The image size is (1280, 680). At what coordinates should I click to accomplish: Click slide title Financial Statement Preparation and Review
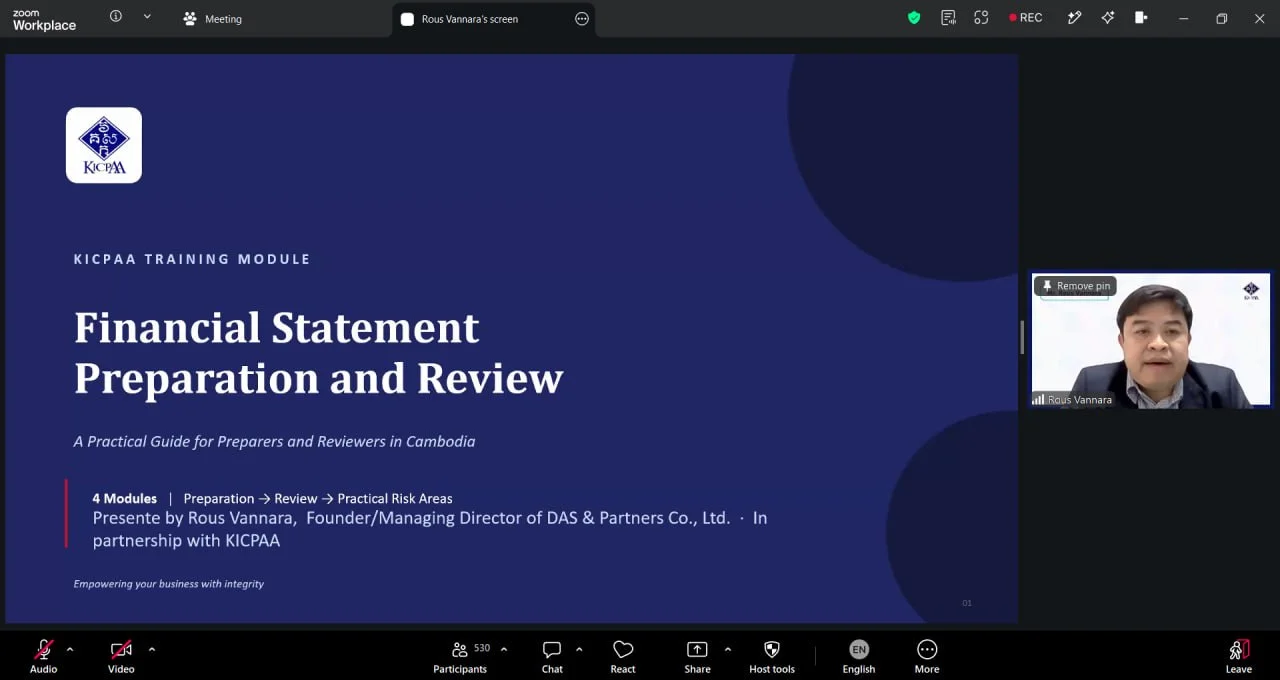(319, 353)
